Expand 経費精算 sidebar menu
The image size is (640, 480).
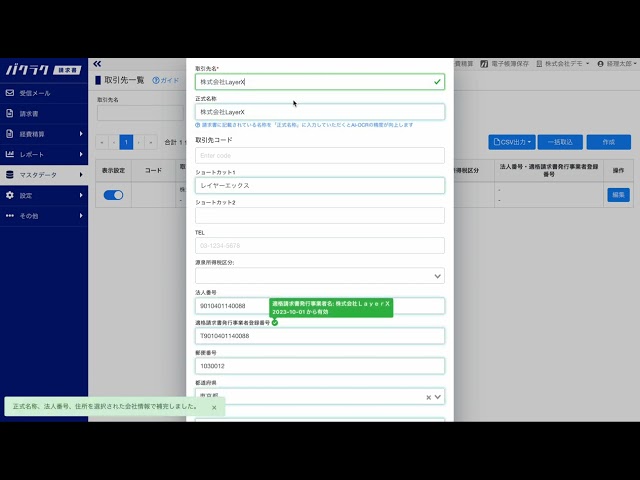tap(44, 134)
